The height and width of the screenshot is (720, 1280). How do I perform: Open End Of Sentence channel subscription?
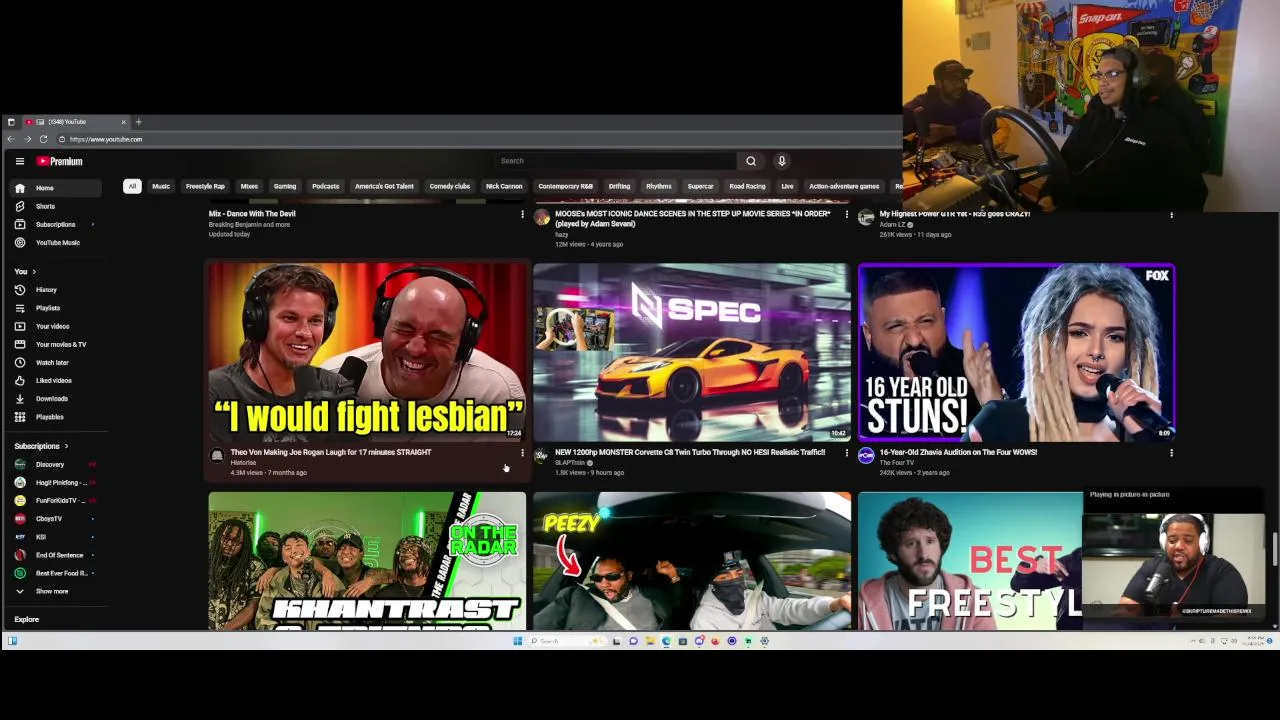click(59, 555)
